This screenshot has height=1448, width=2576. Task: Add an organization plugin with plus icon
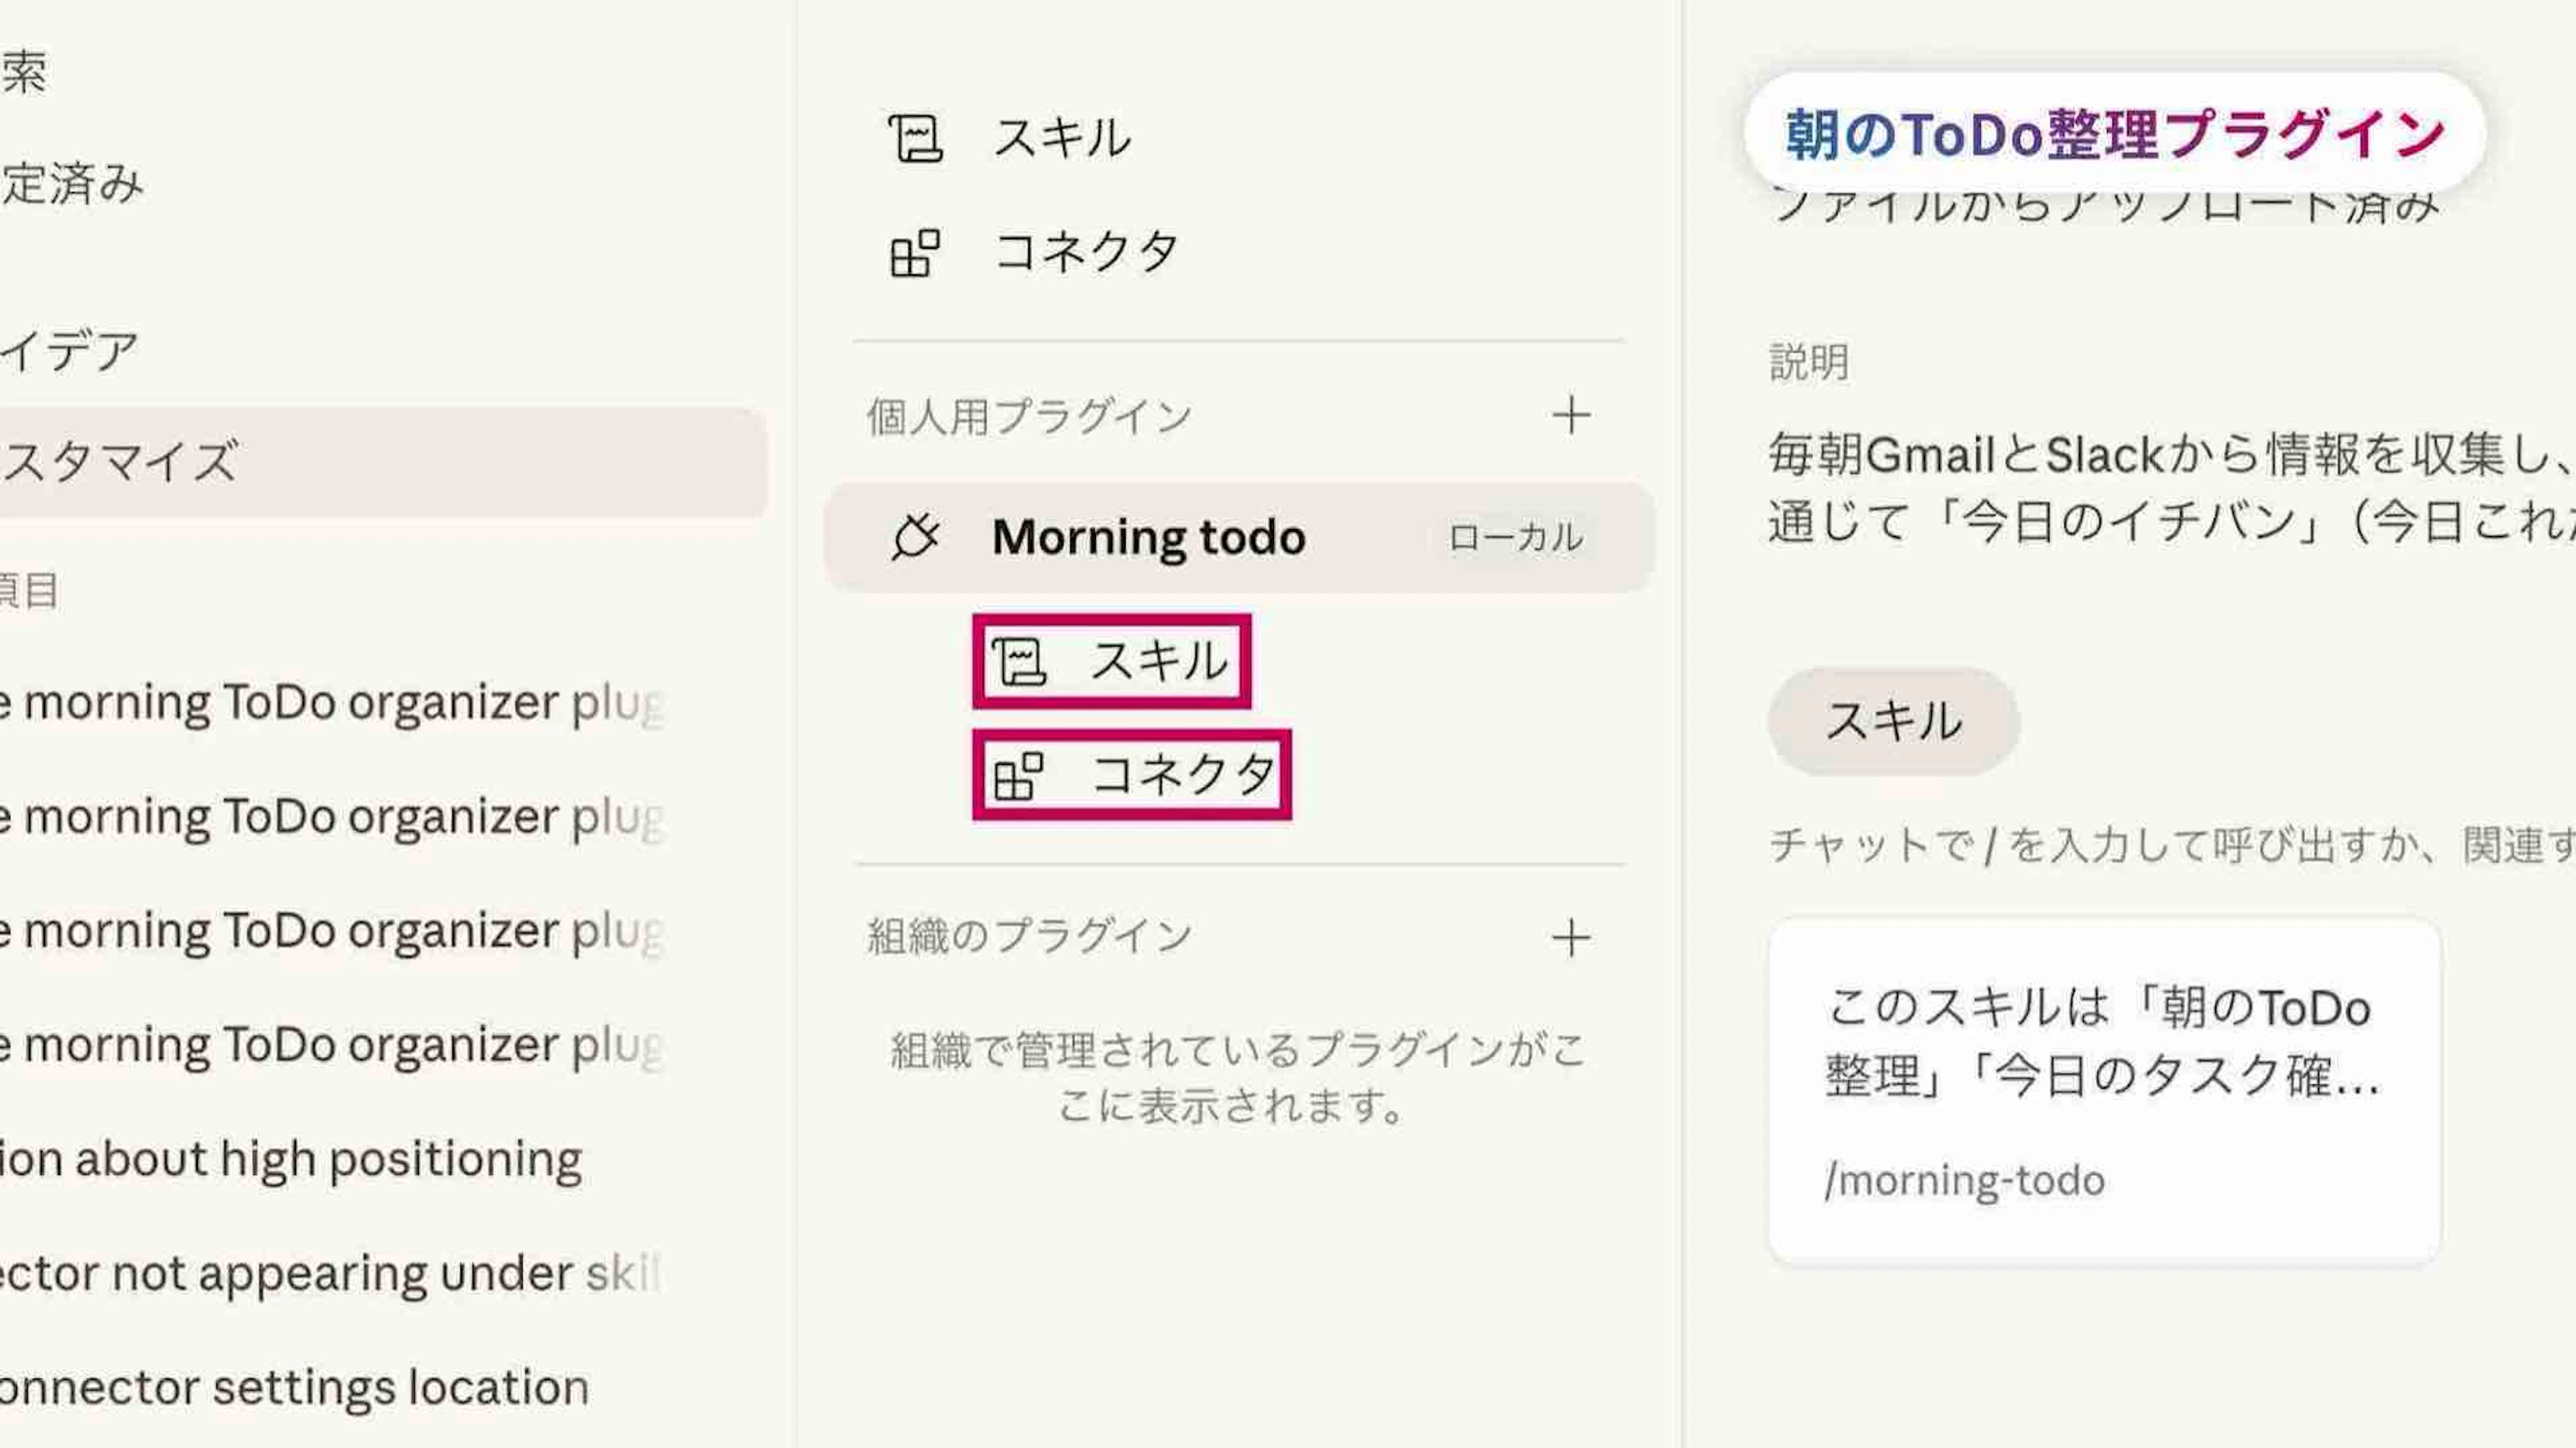click(1571, 938)
